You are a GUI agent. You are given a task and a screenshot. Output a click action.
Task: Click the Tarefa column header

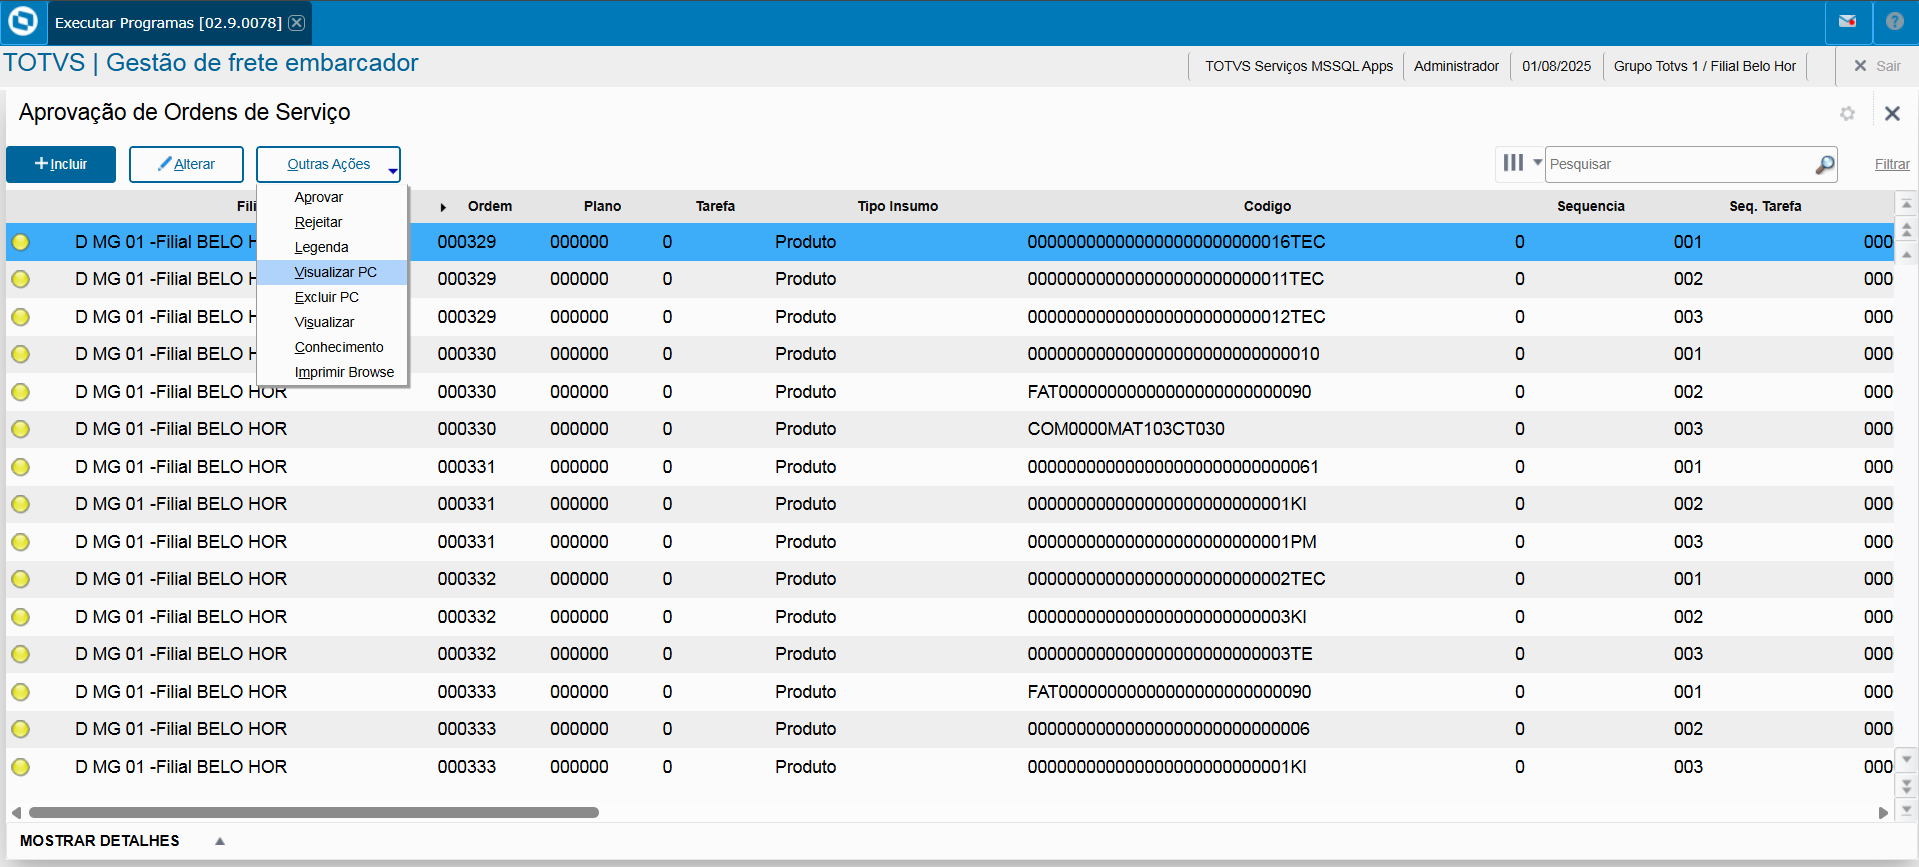pos(715,206)
